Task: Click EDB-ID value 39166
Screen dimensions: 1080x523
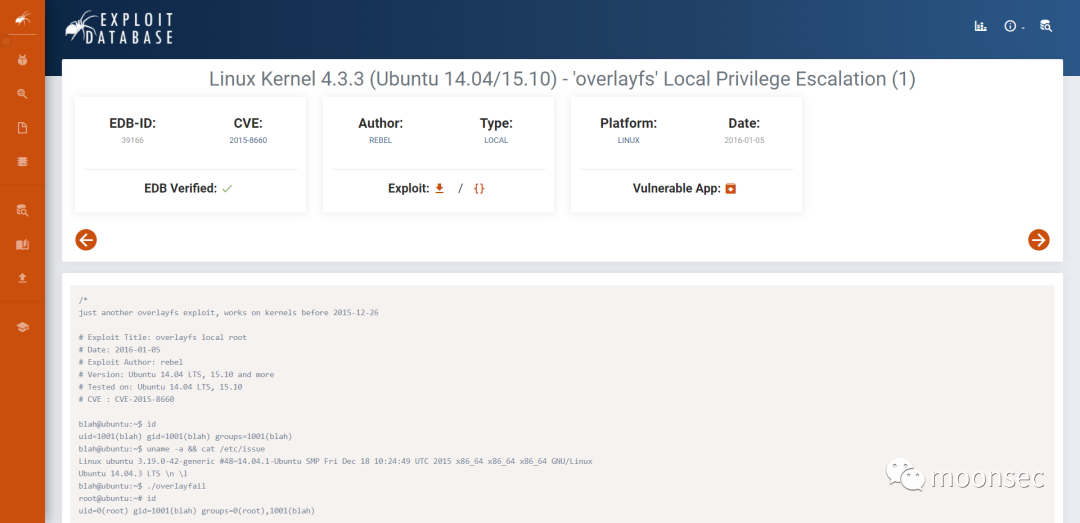Action: [x=132, y=140]
